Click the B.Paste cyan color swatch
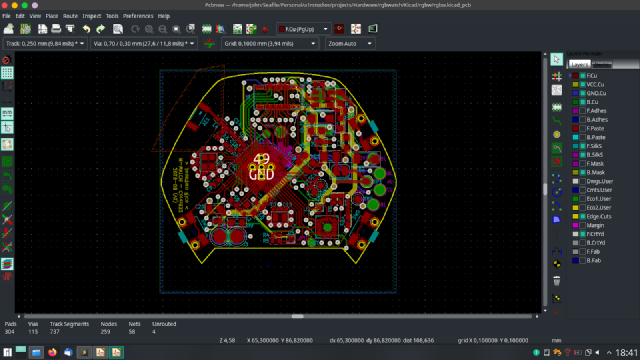The width and height of the screenshot is (640, 360). point(576,137)
